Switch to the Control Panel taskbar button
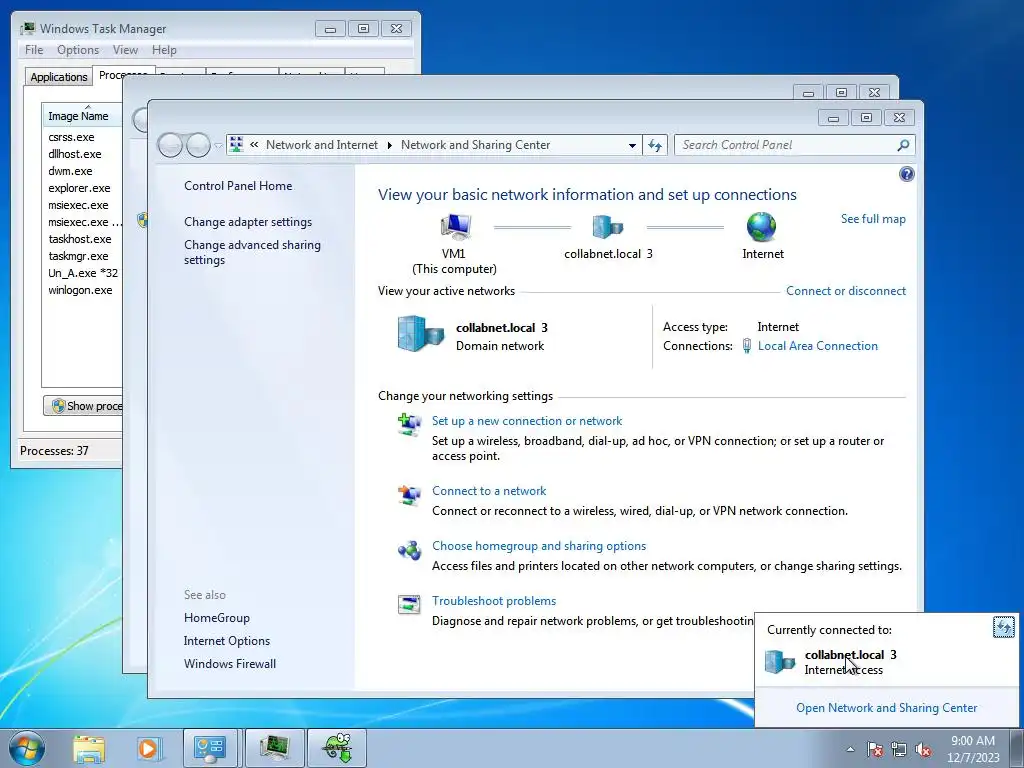This screenshot has width=1024, height=768. click(210, 748)
